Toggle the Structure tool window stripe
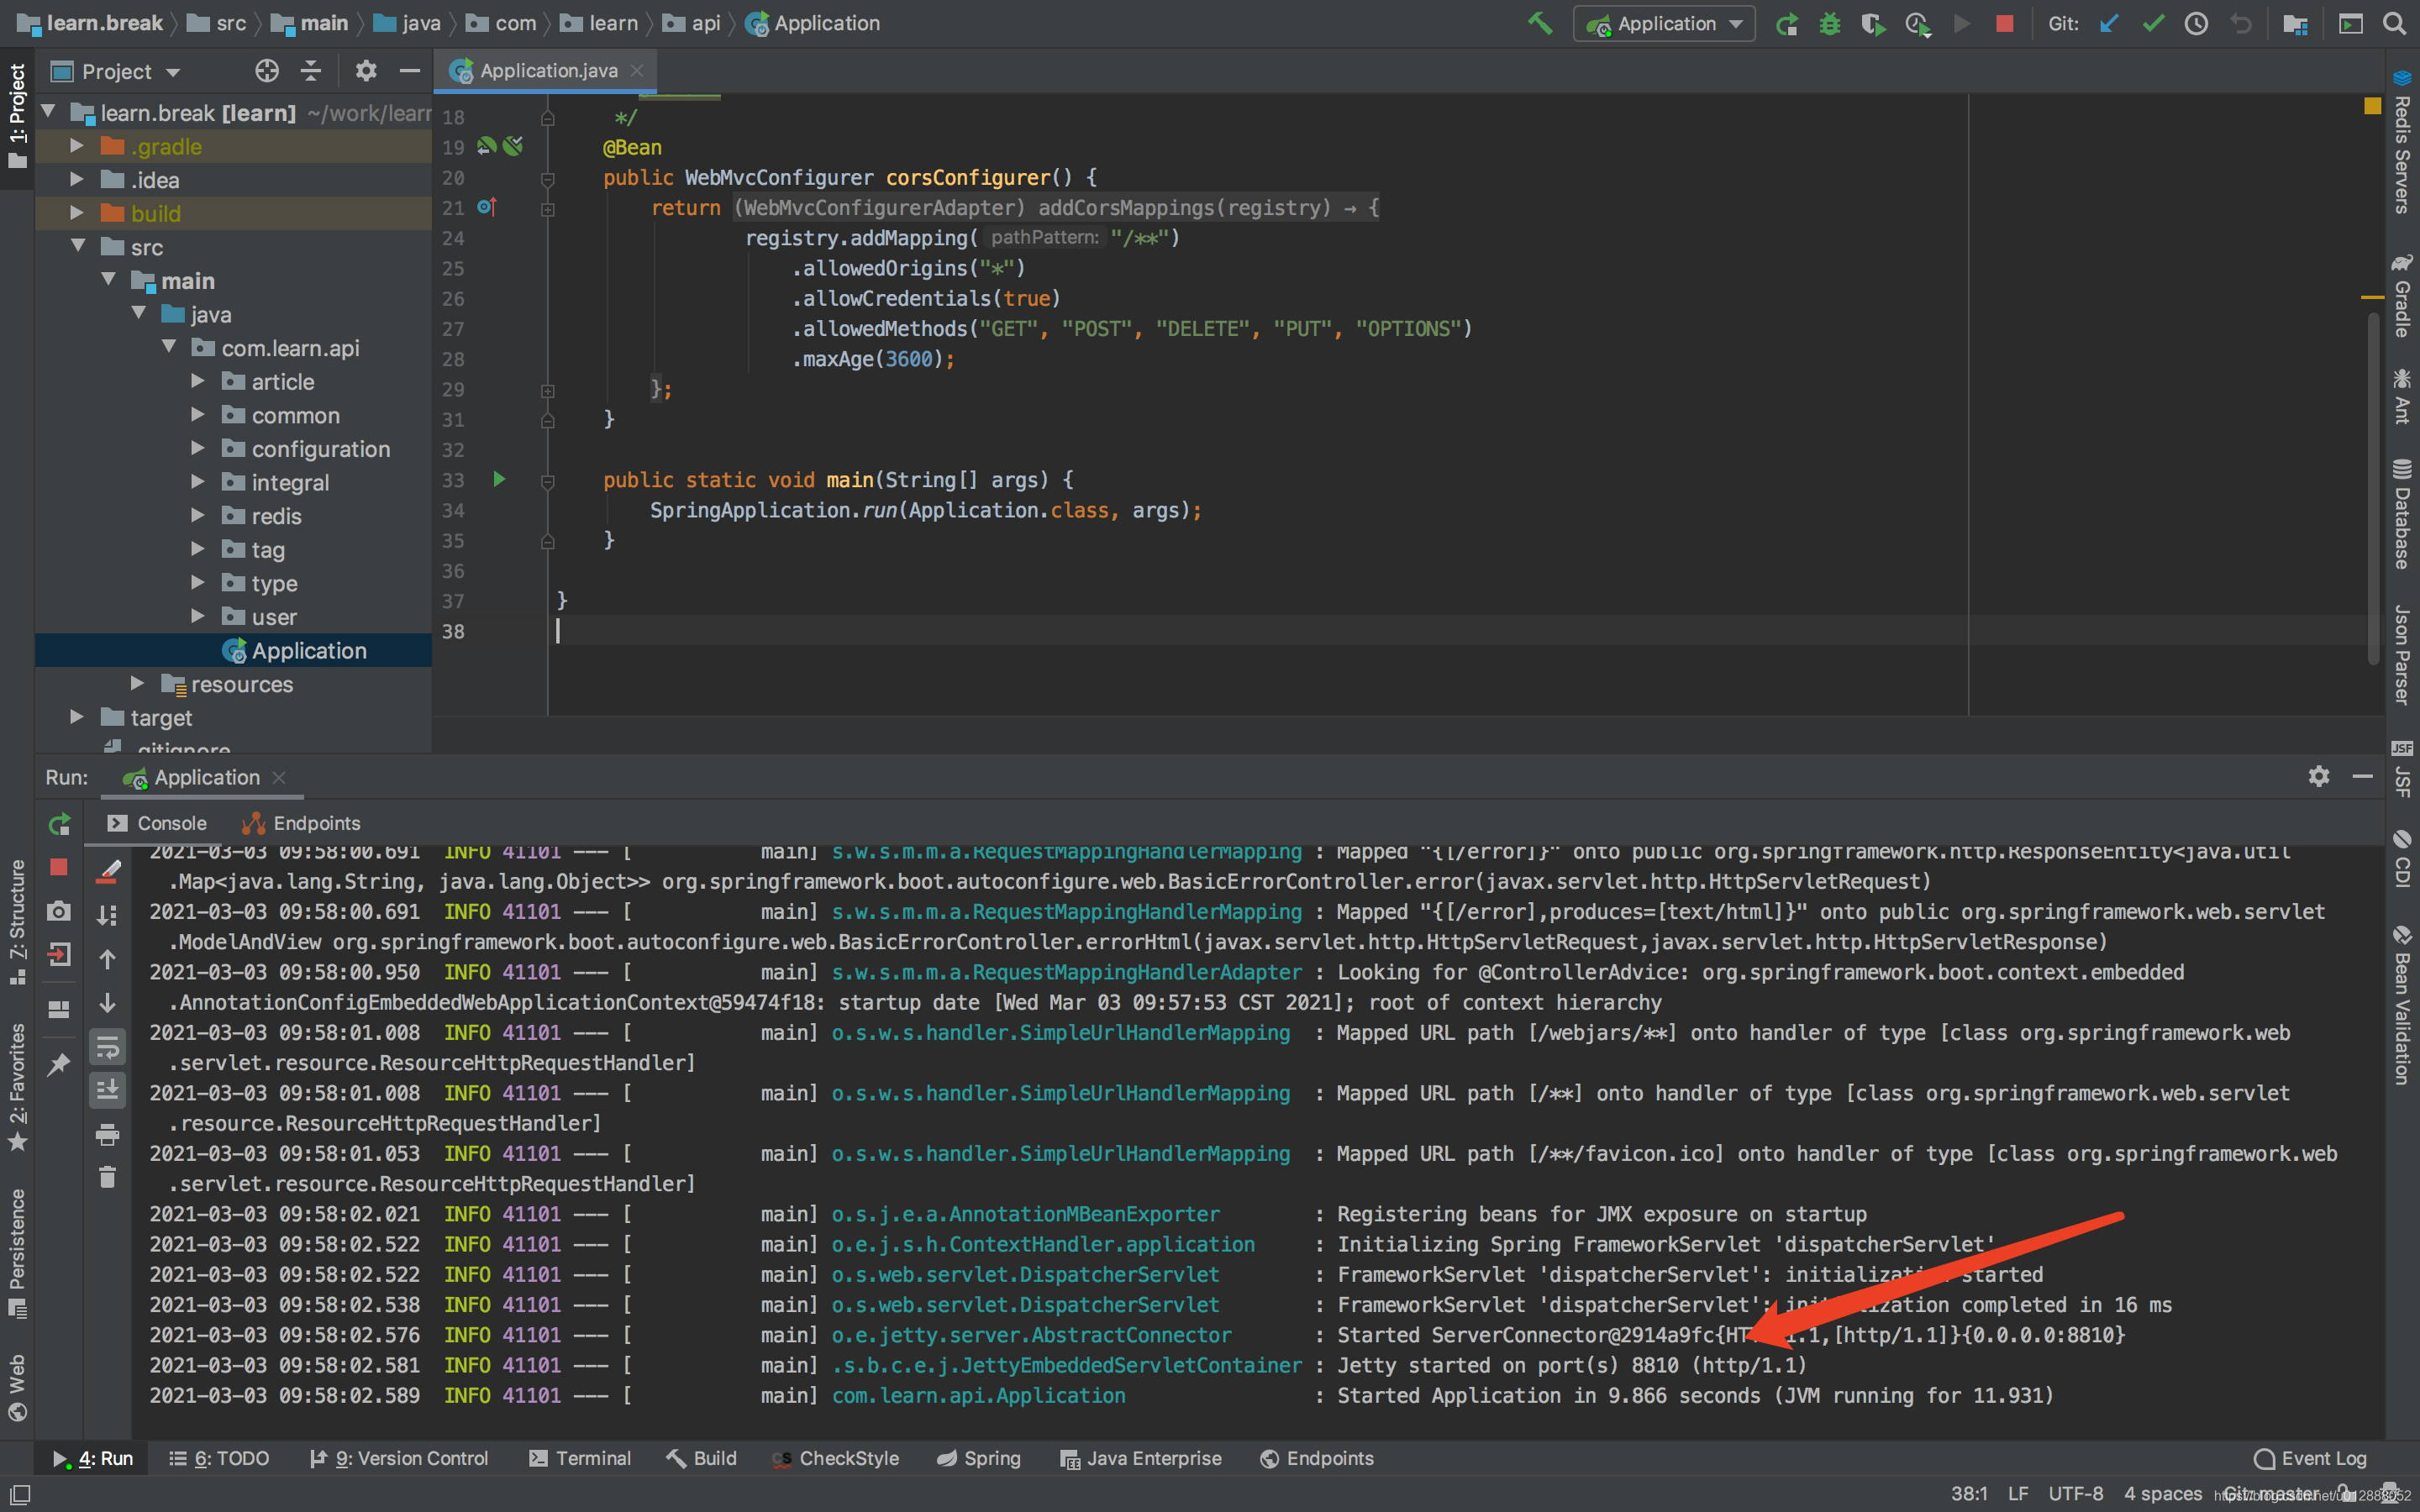Viewport: 2420px width, 1512px height. [17, 922]
